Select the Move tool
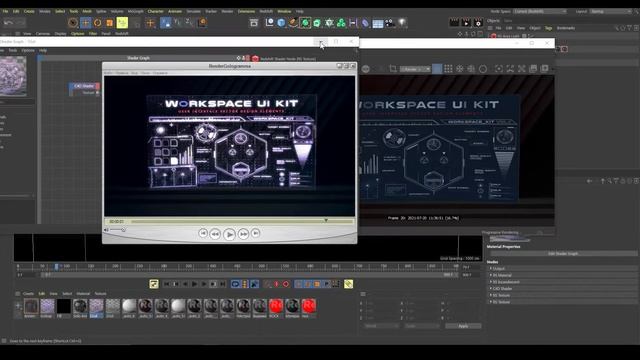Viewport: 640px width, 360px height. point(85,23)
